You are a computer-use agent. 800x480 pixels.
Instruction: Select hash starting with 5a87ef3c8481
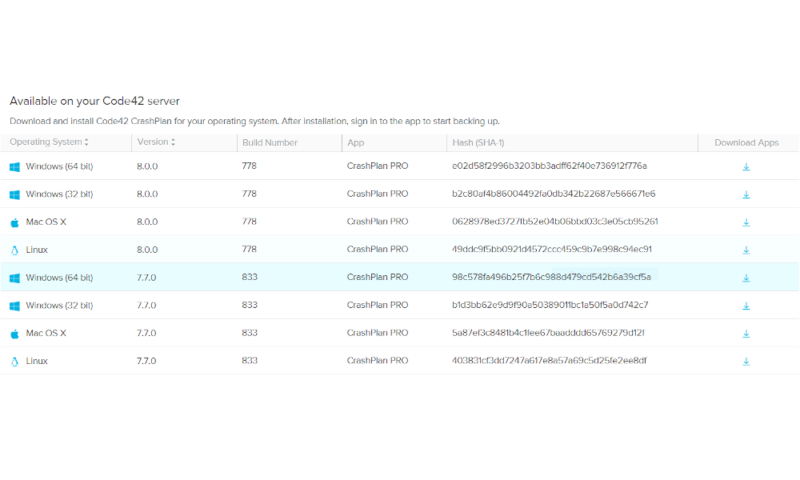click(x=548, y=333)
